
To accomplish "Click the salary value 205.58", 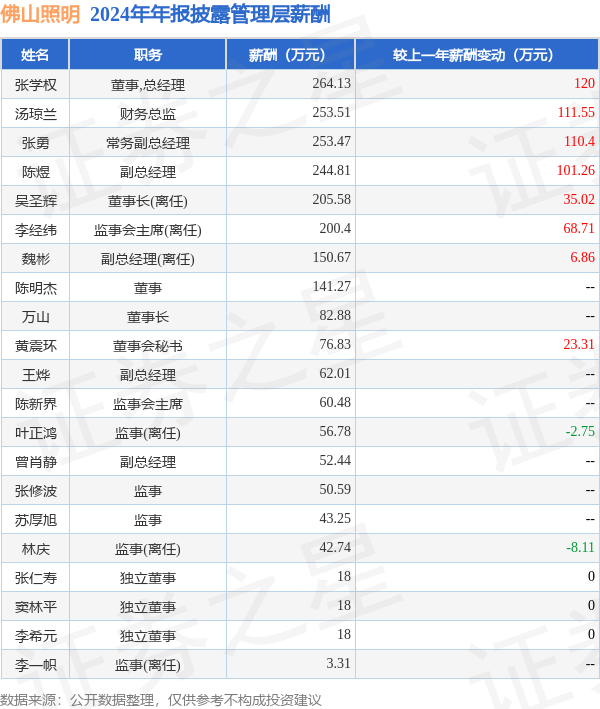I will coord(331,199).
